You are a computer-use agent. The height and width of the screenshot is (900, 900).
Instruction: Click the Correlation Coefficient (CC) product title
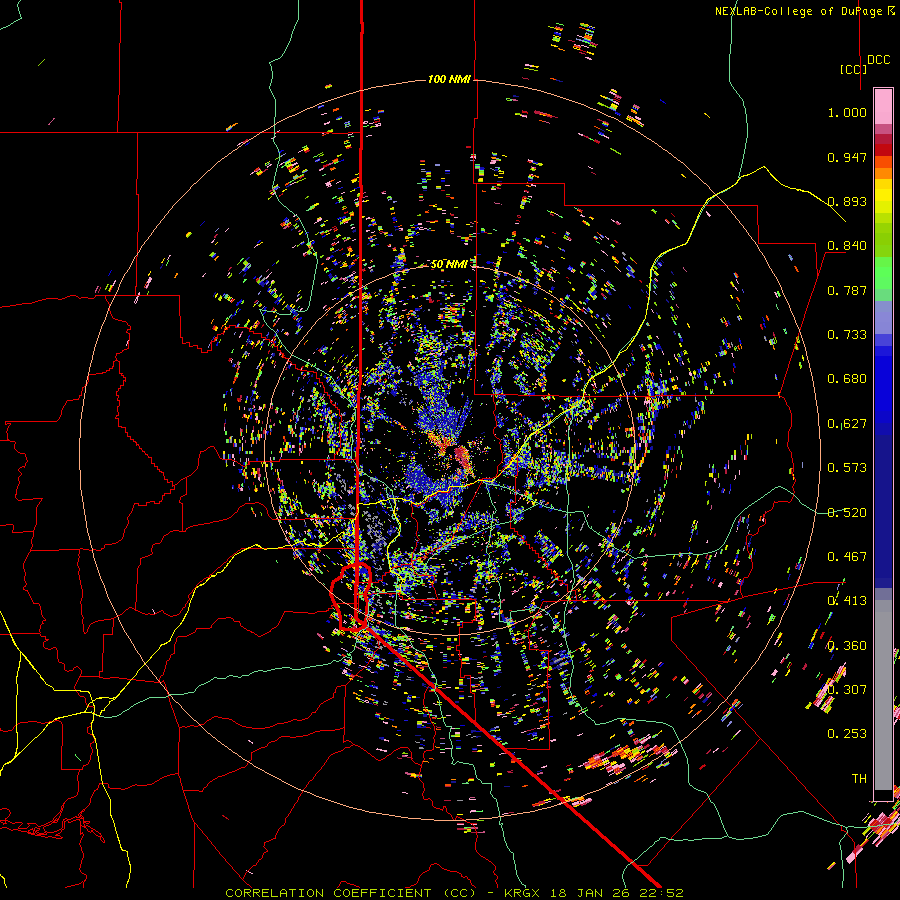(x=351, y=893)
